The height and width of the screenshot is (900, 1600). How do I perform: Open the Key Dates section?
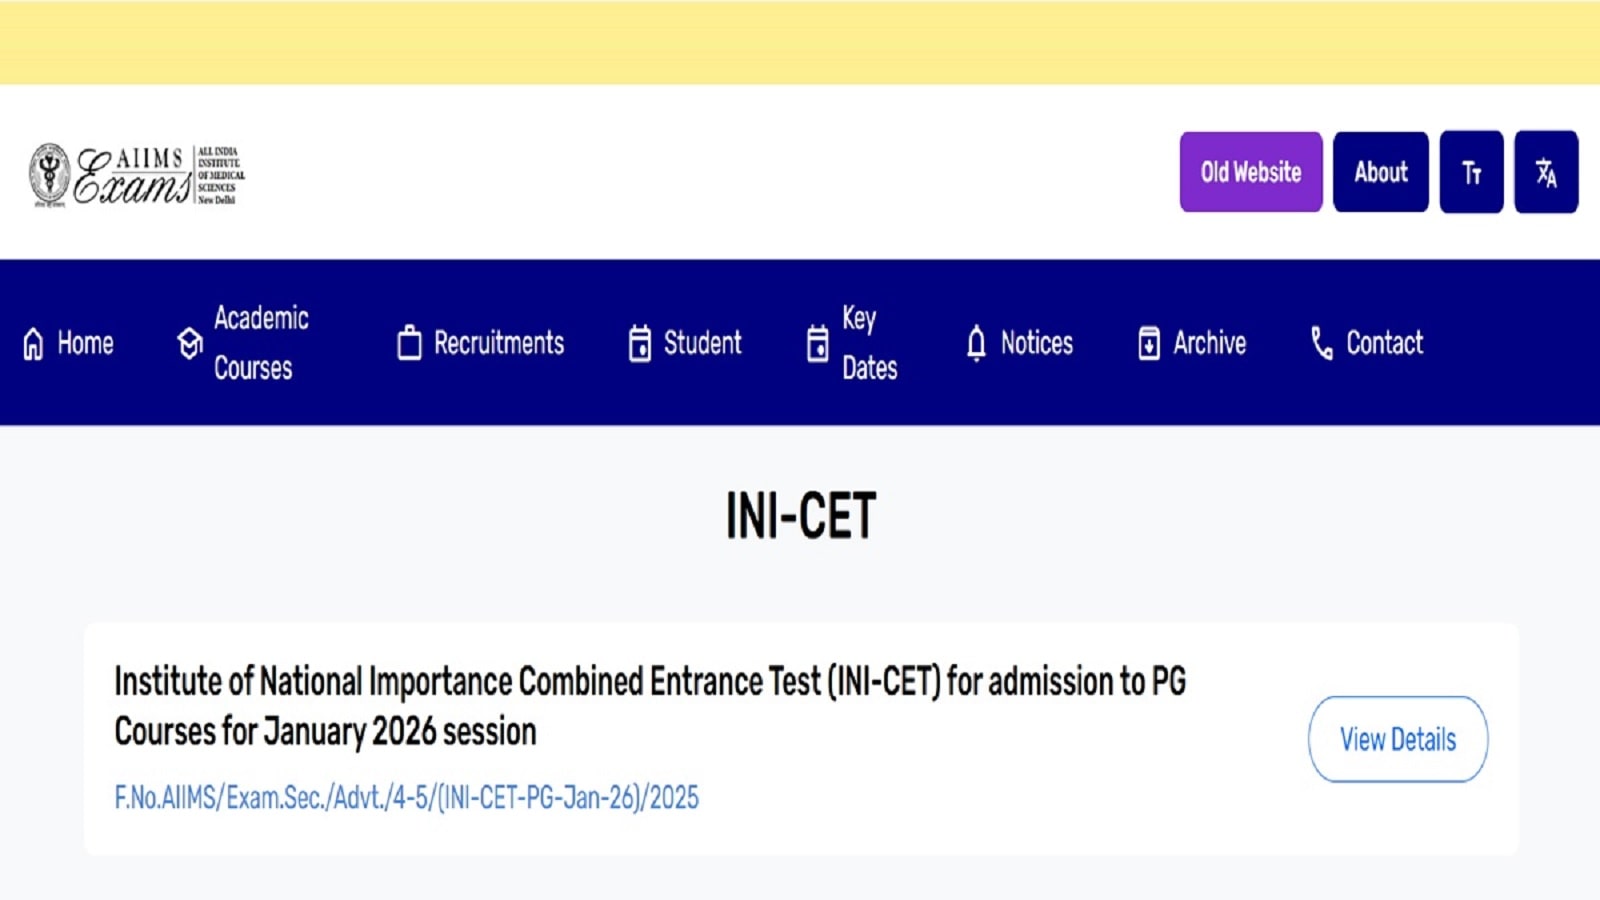pos(856,344)
